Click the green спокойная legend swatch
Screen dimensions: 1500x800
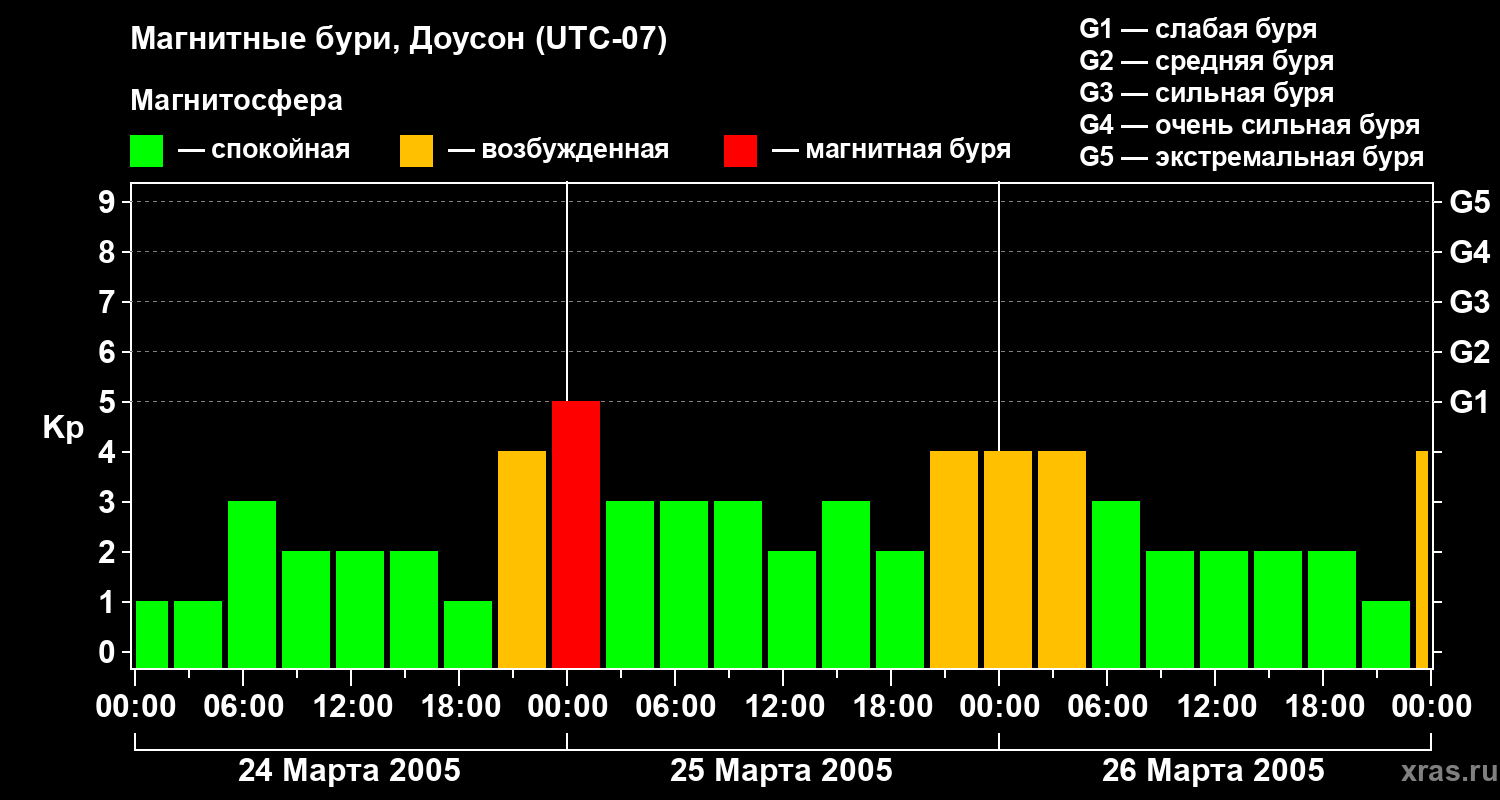pos(146,151)
